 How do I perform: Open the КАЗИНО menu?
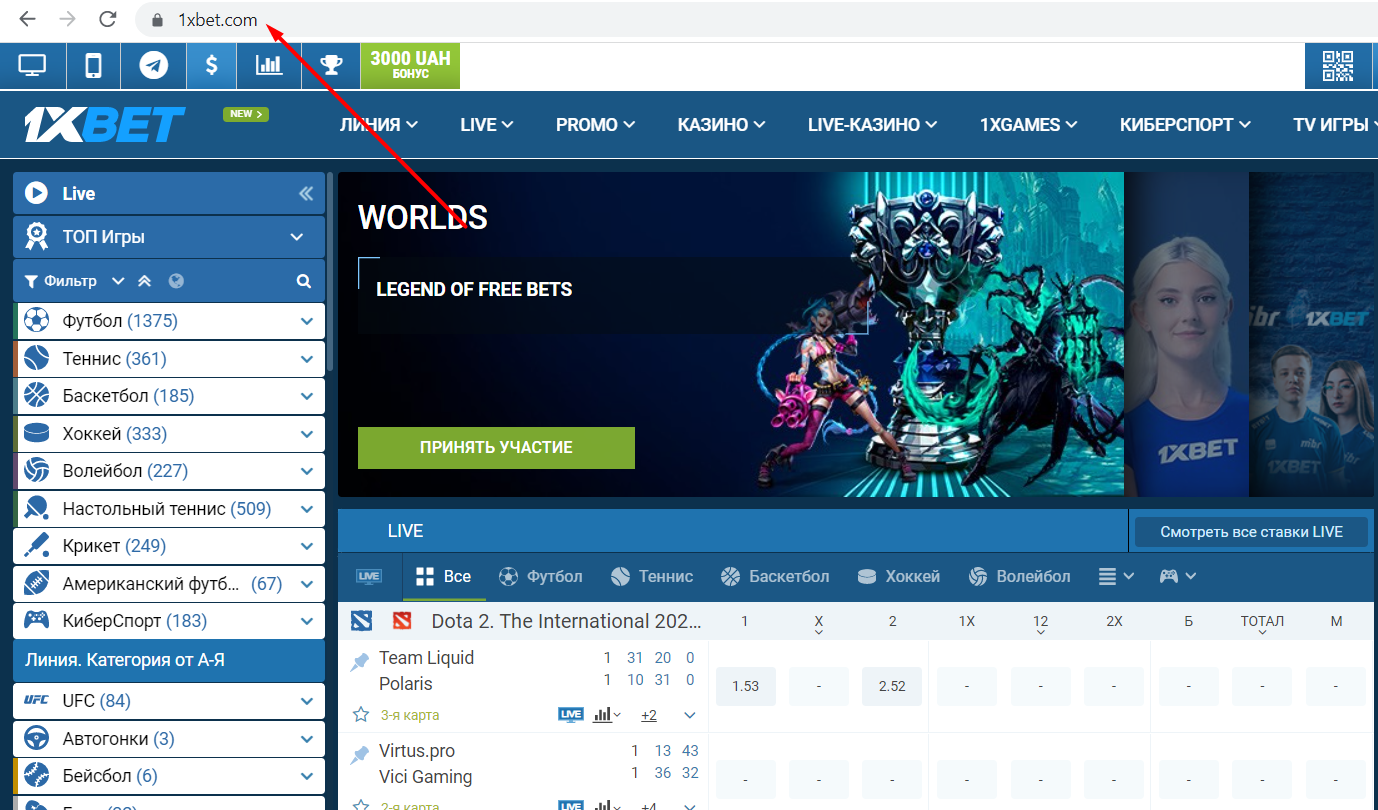coord(722,125)
